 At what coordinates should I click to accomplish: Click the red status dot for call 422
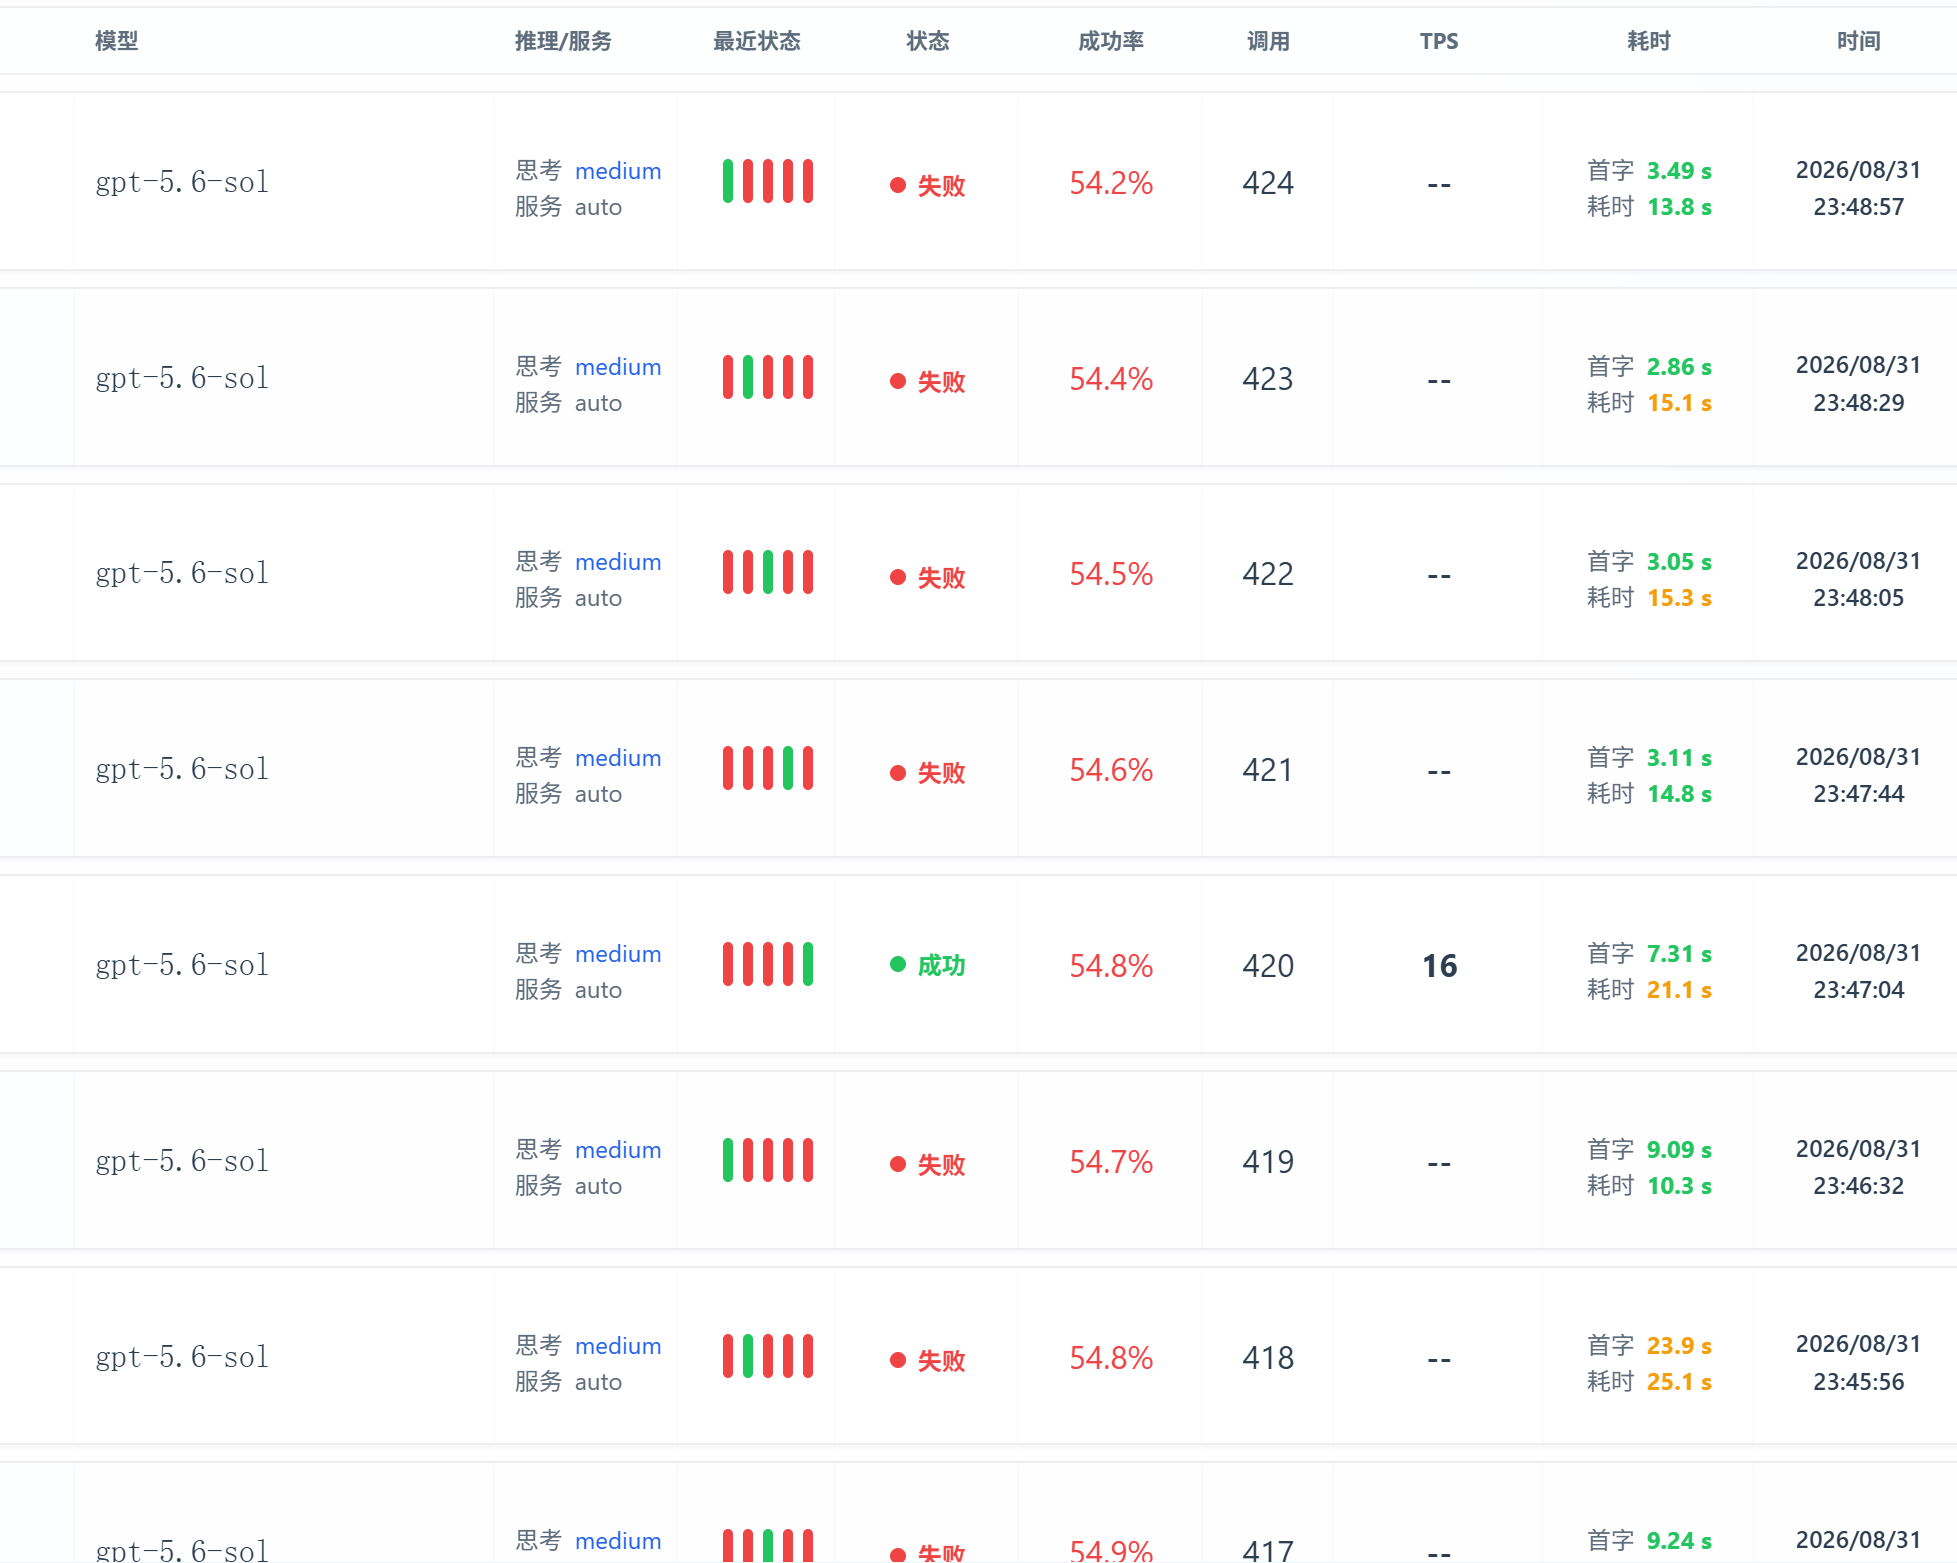point(898,577)
